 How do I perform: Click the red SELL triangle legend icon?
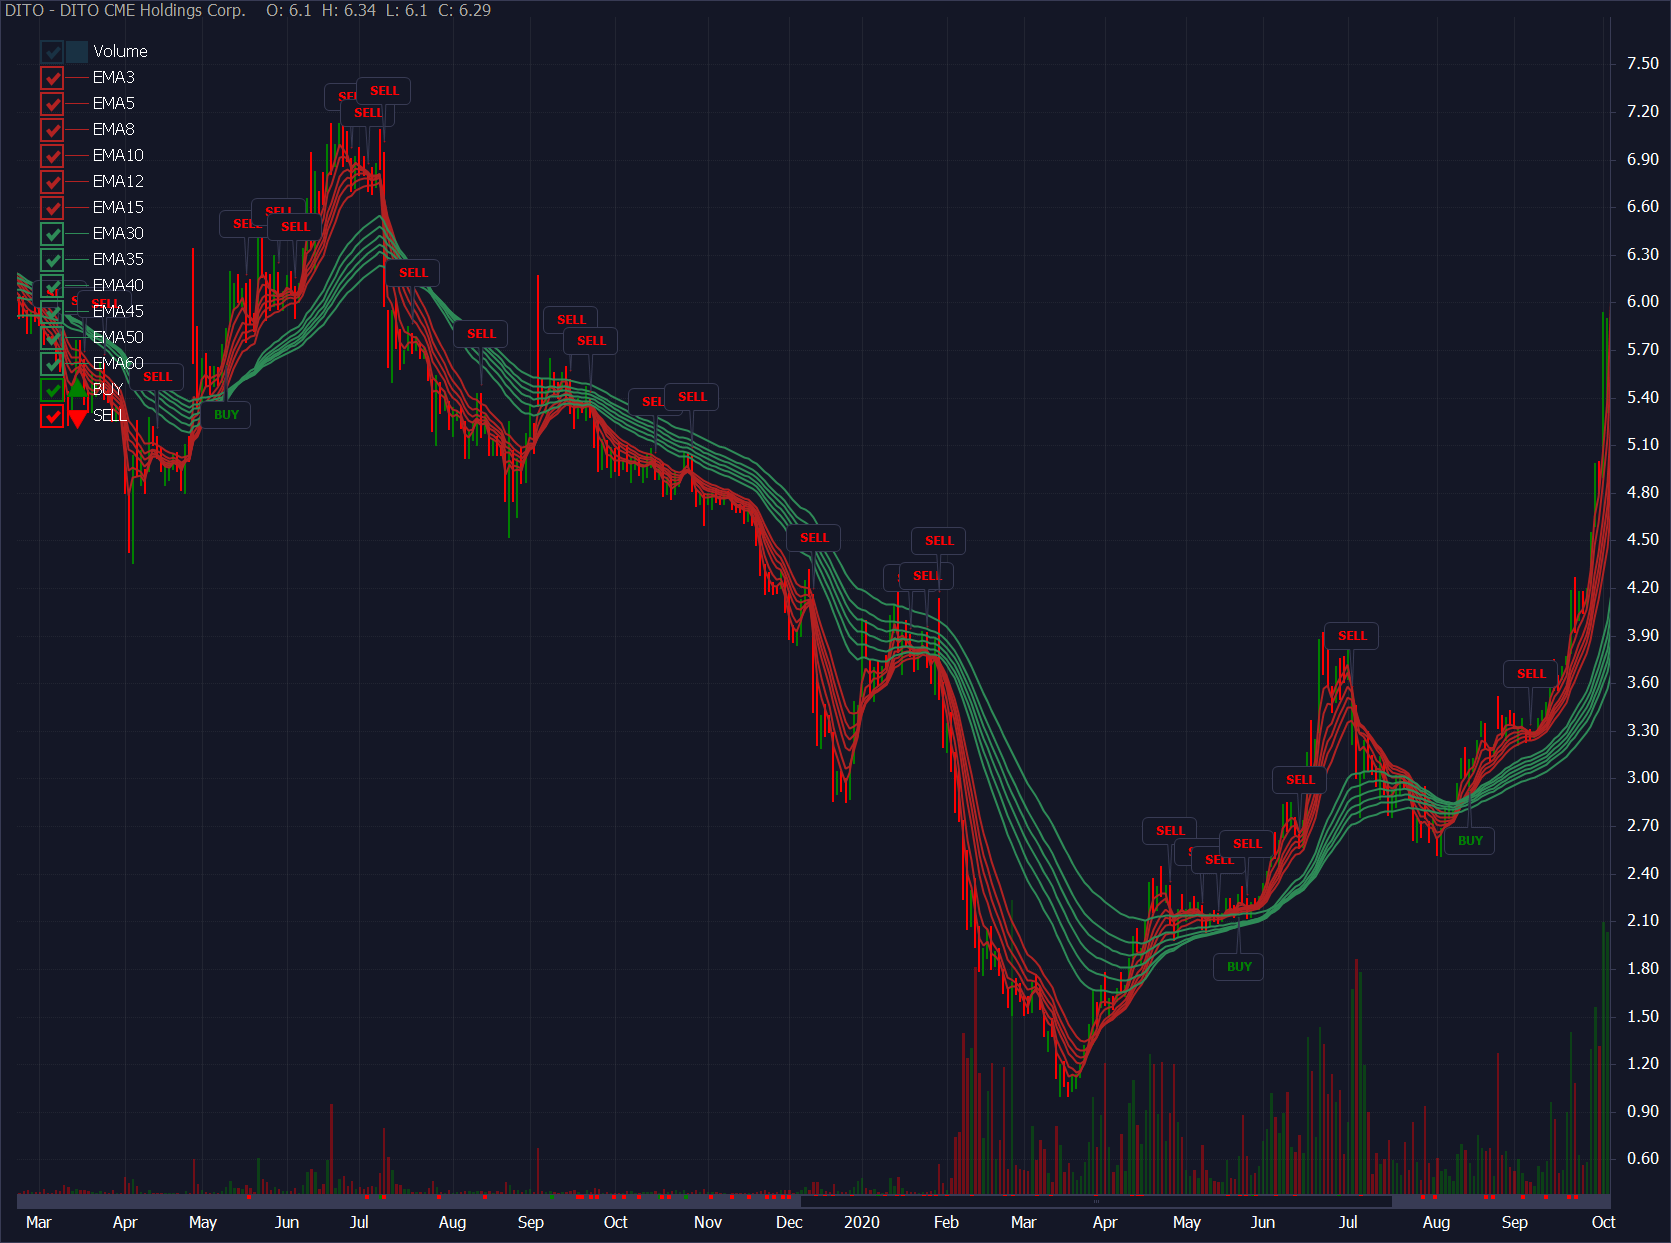coord(78,417)
